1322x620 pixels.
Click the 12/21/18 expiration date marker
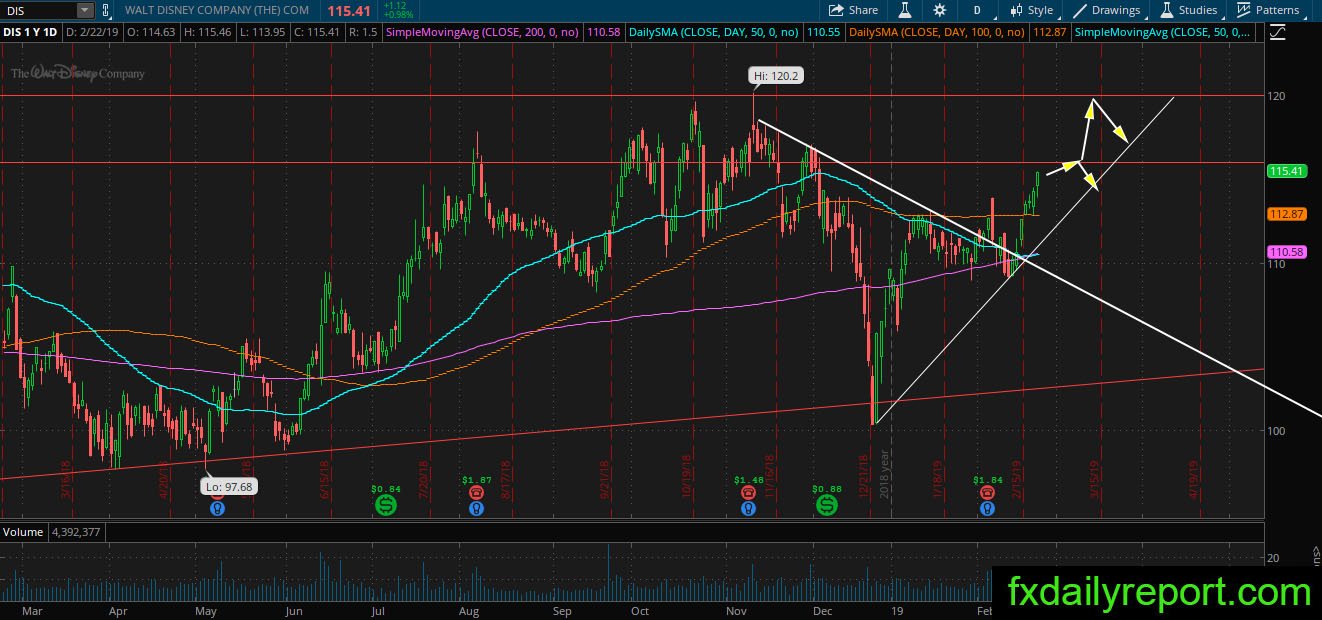(x=864, y=476)
